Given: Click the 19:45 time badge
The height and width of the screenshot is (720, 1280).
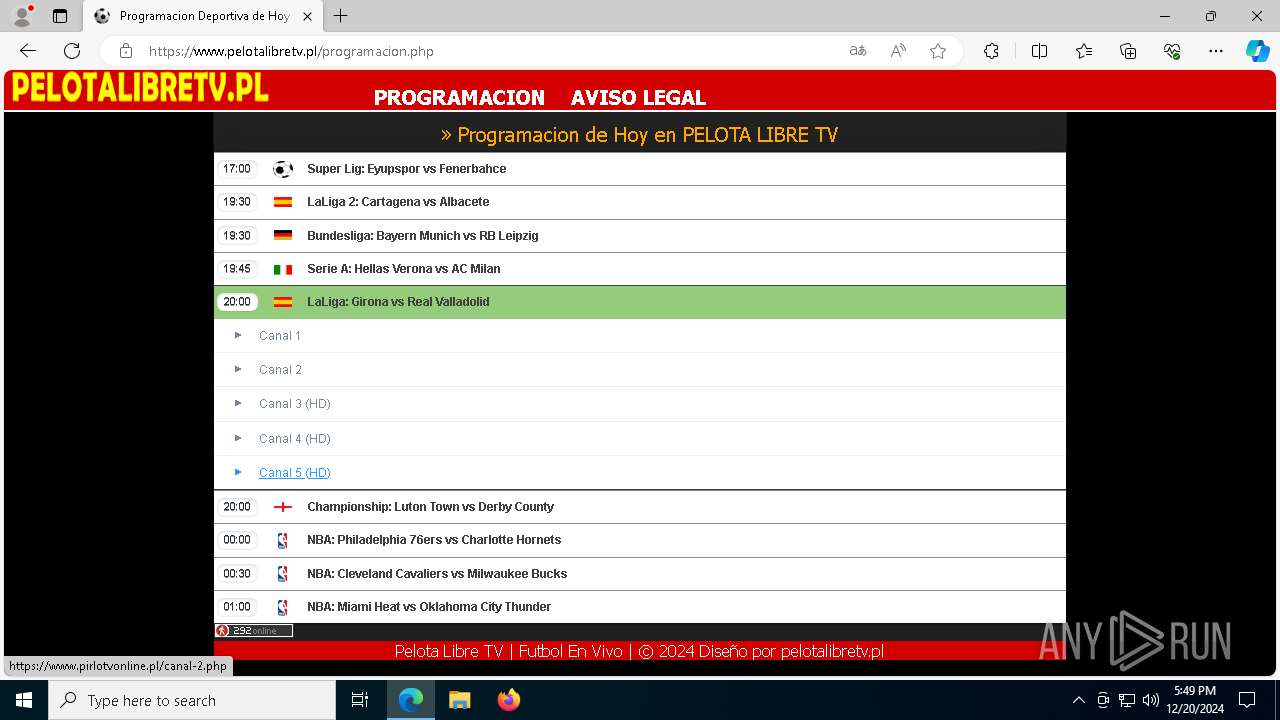Looking at the screenshot, I should [237, 269].
